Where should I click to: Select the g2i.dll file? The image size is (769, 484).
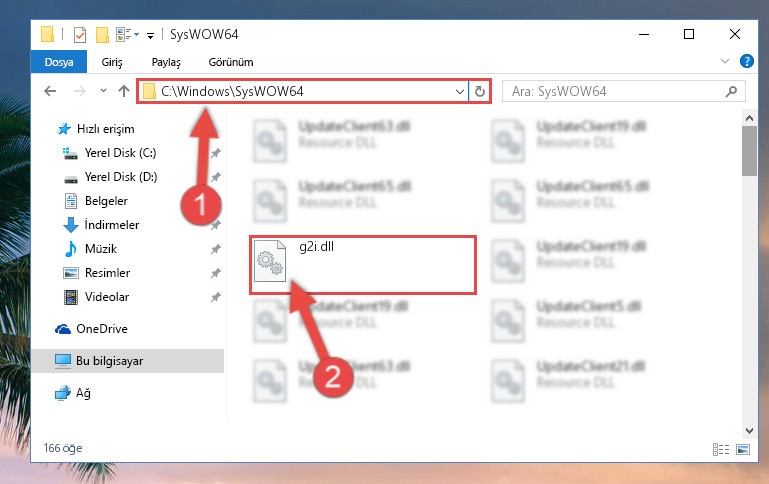click(363, 265)
